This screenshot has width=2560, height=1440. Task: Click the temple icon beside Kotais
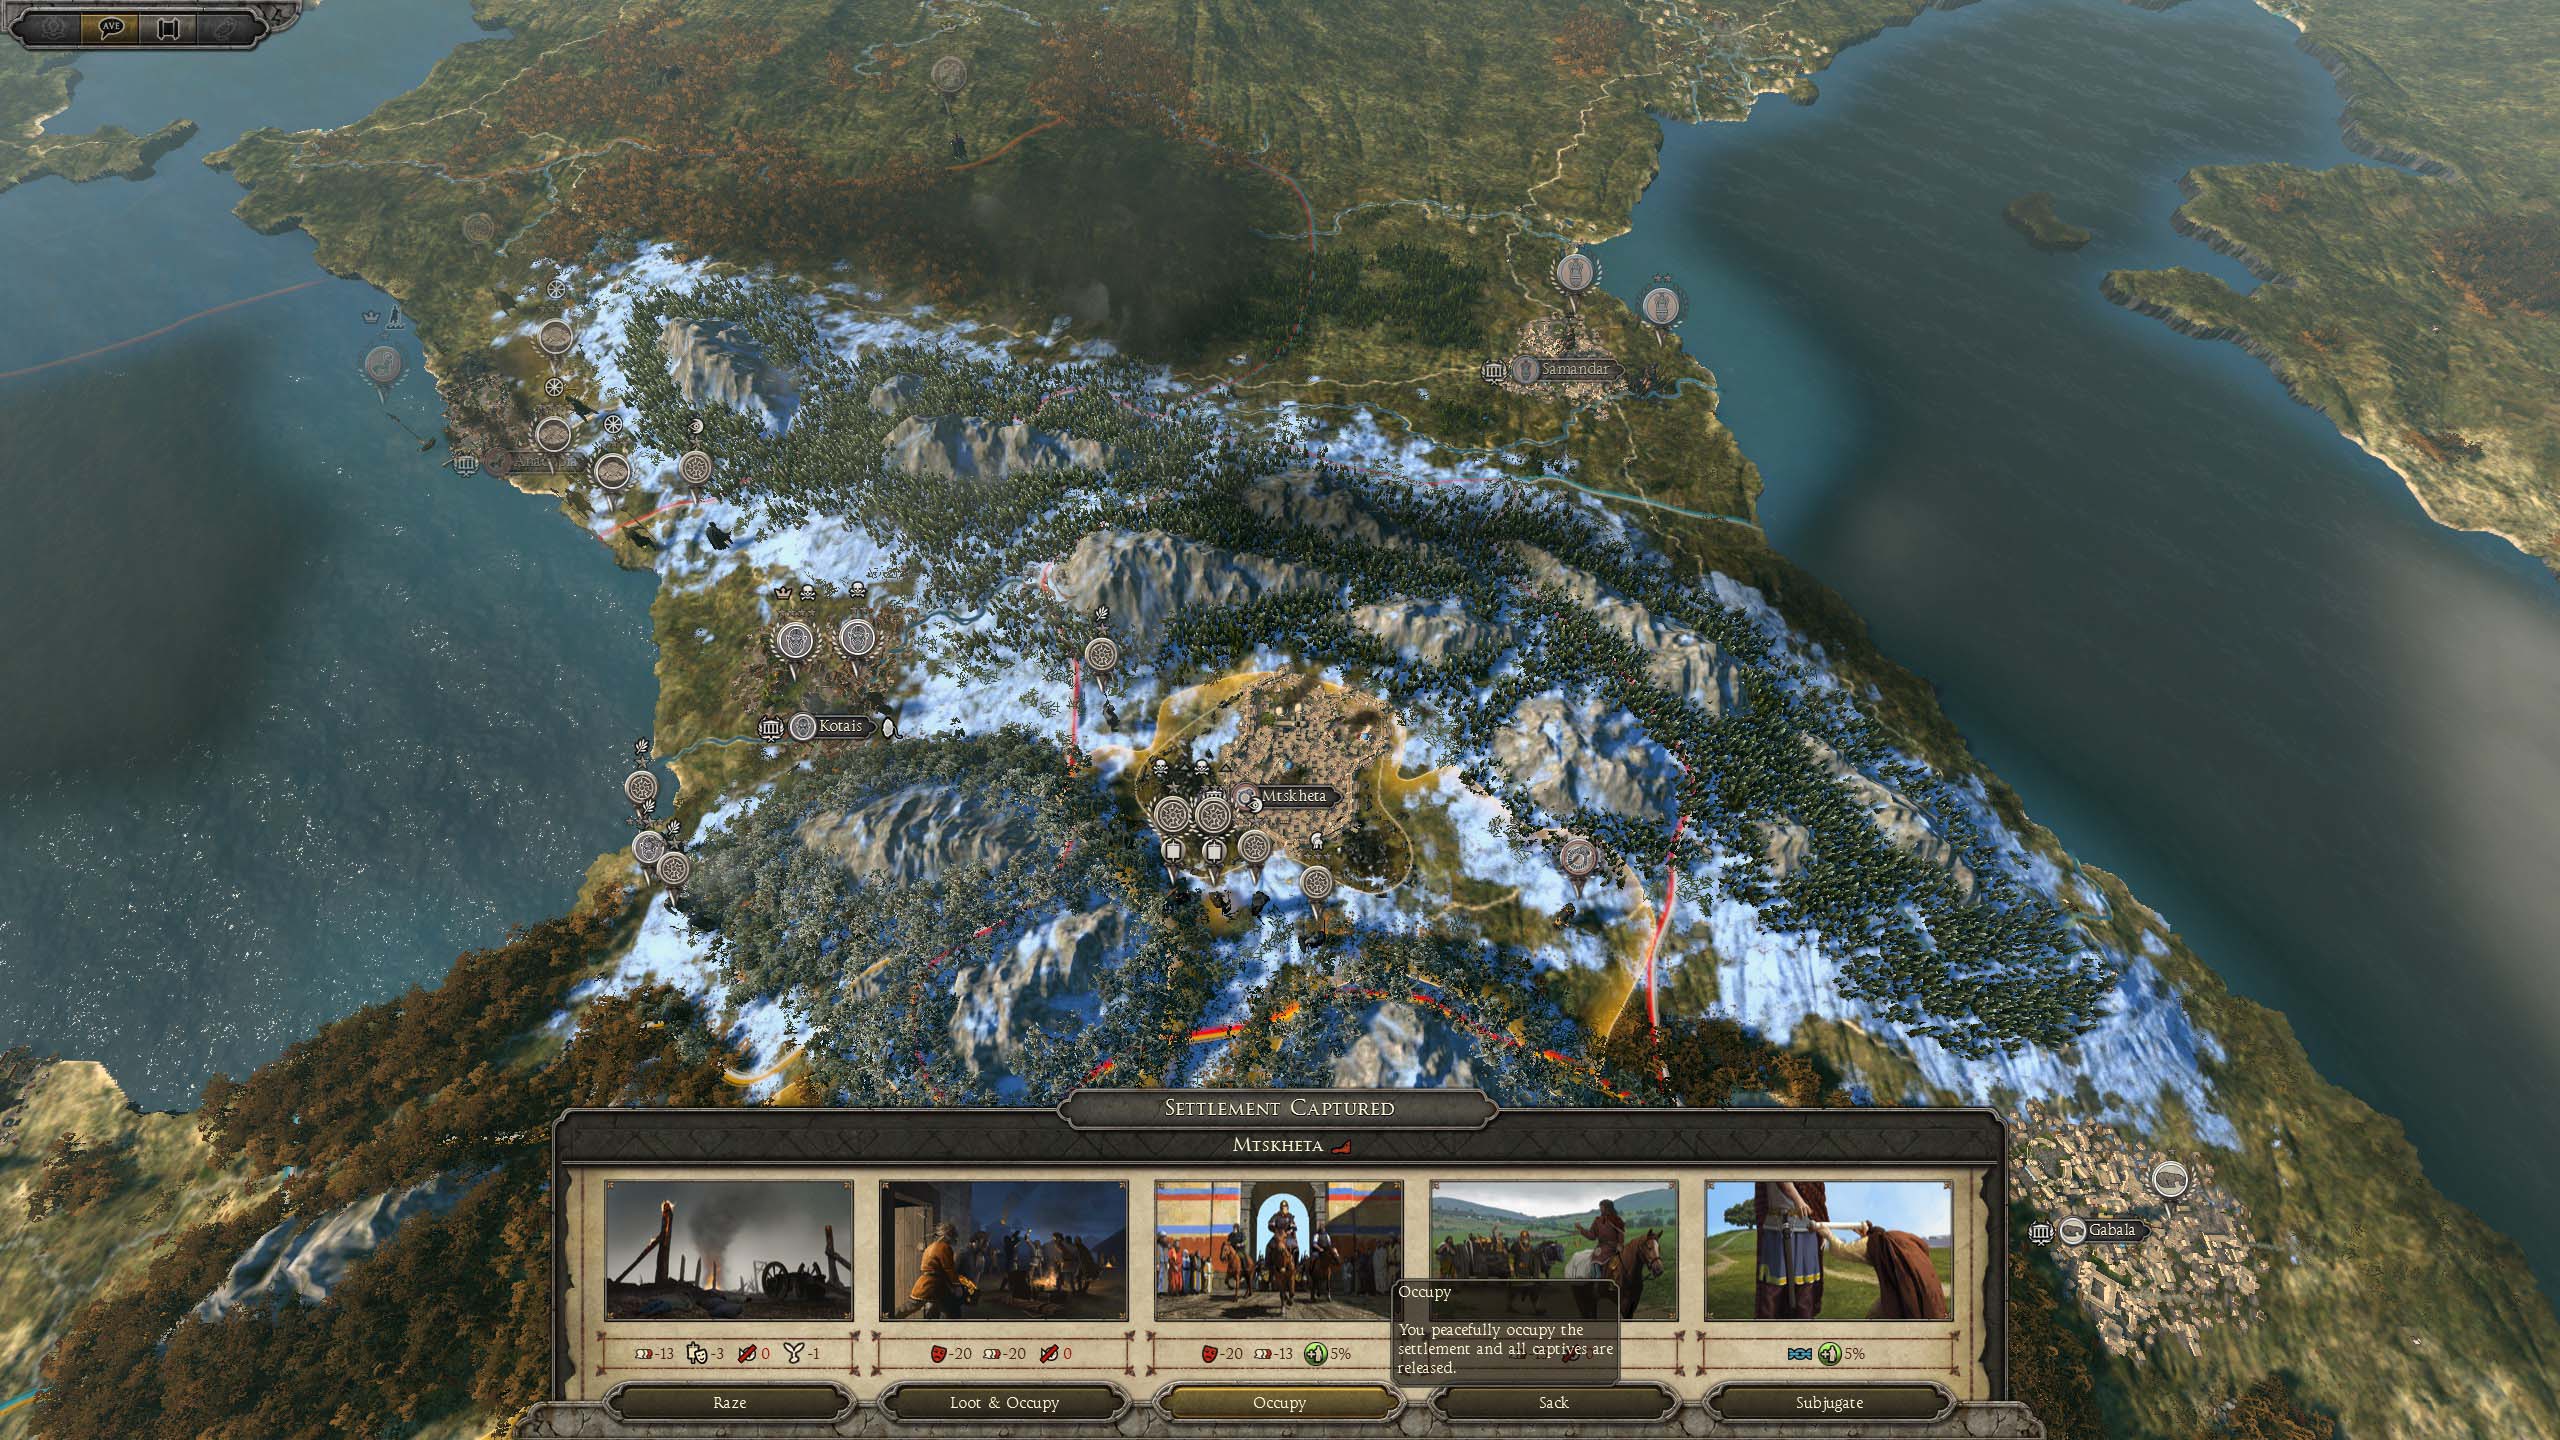(769, 728)
